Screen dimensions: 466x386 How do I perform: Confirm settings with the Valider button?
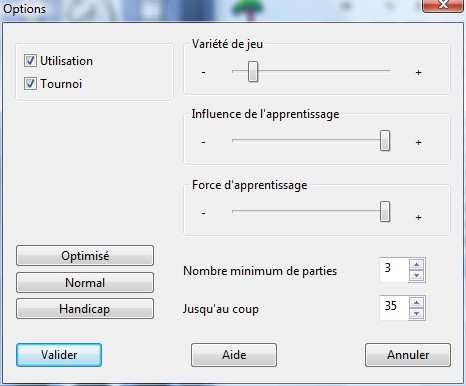point(59,355)
